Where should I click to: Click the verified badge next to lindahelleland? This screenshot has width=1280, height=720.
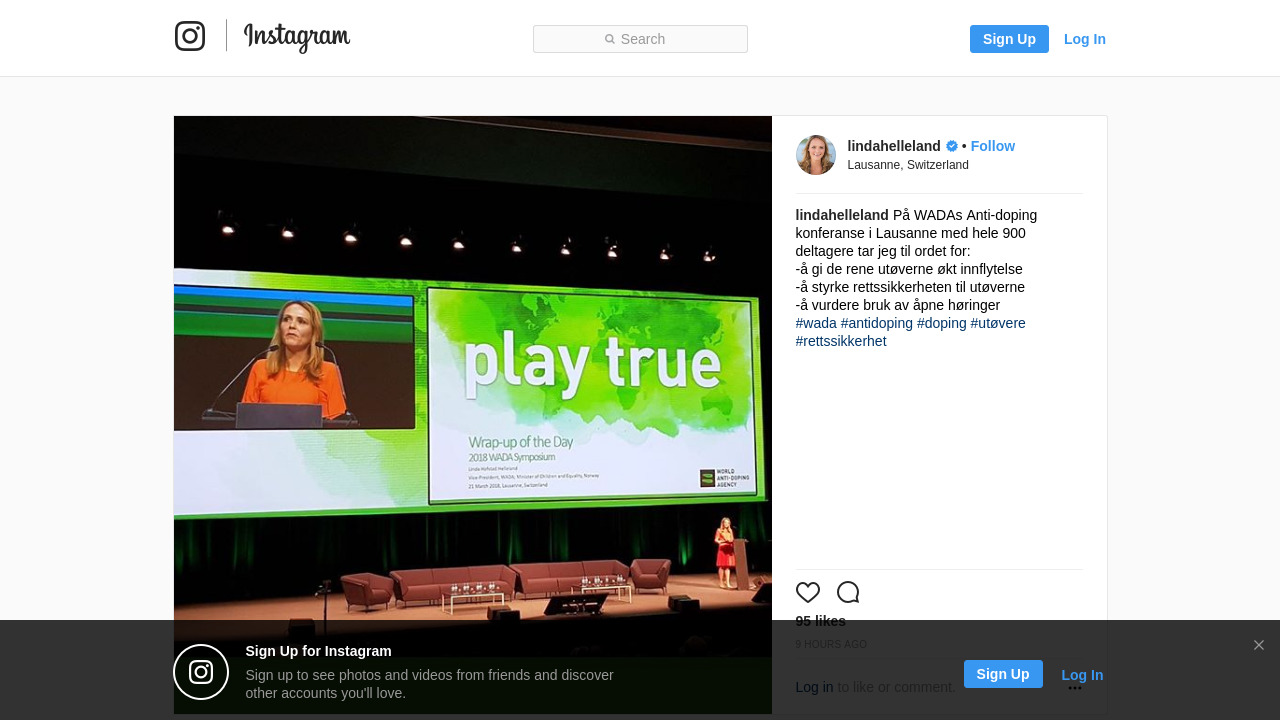click(952, 146)
